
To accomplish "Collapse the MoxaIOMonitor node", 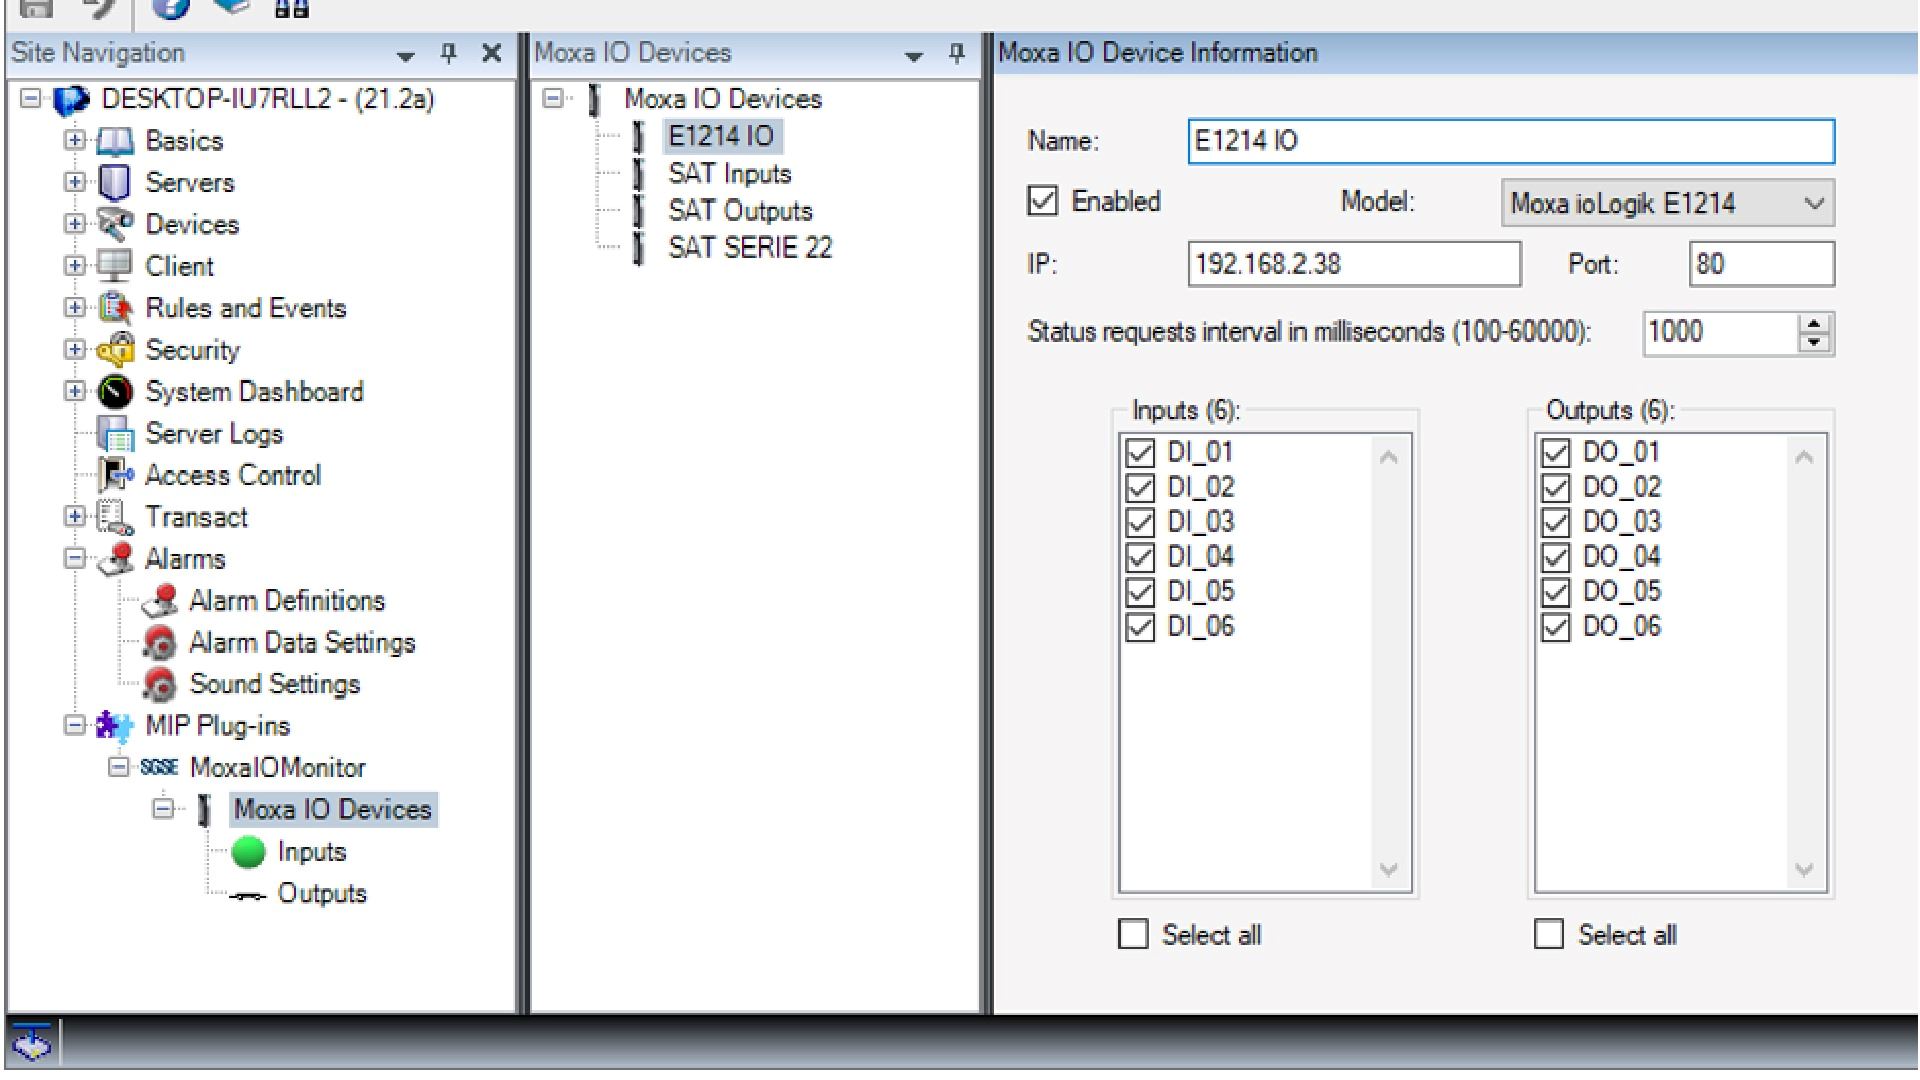I will pos(119,767).
